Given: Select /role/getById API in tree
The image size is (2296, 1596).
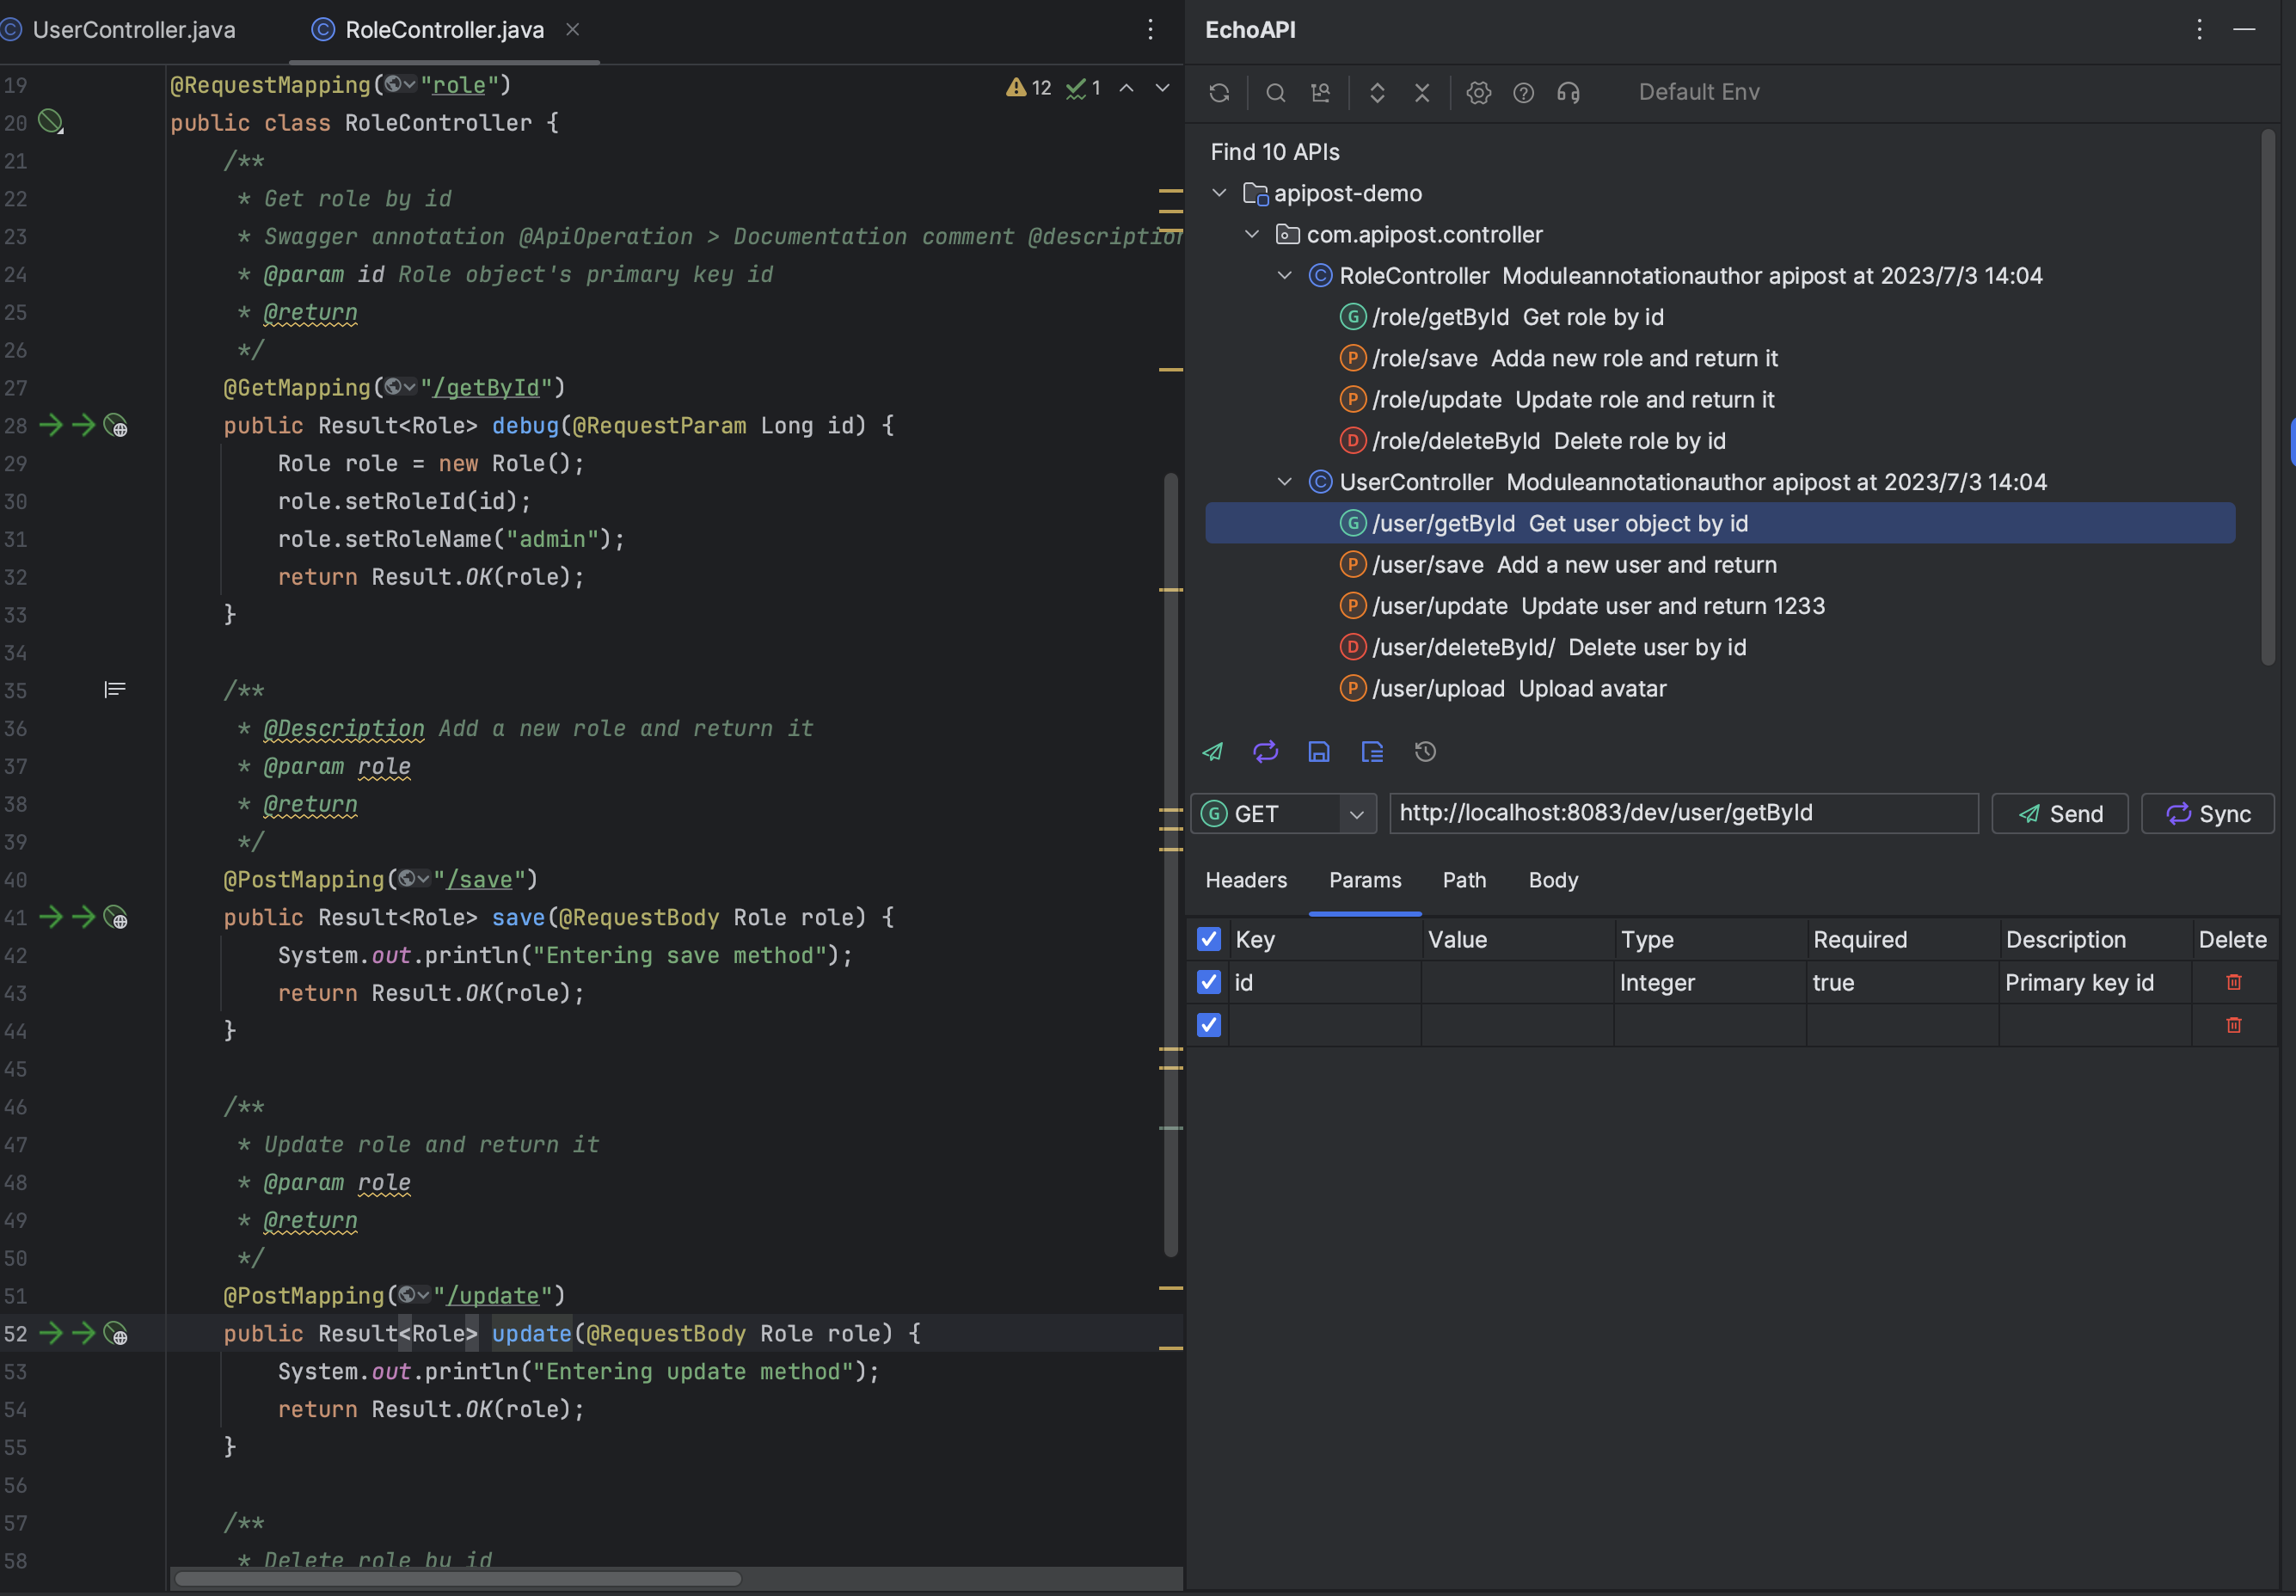Looking at the screenshot, I should (x=1502, y=317).
